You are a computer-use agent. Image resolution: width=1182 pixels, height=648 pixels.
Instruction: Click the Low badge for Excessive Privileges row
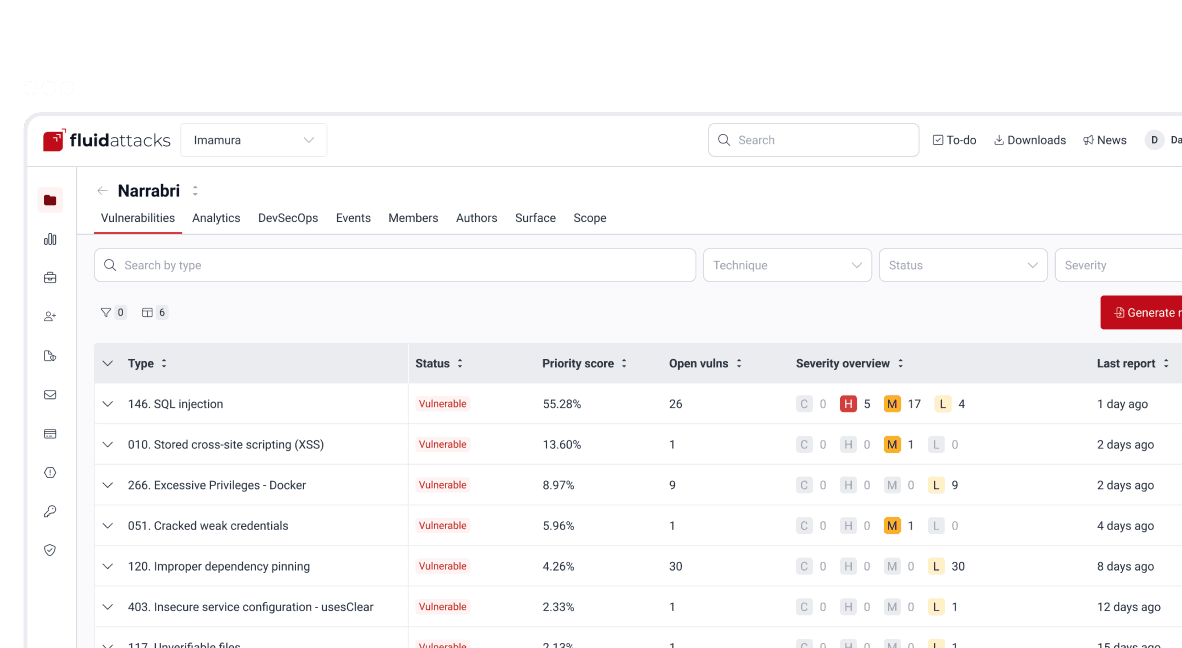click(x=936, y=485)
